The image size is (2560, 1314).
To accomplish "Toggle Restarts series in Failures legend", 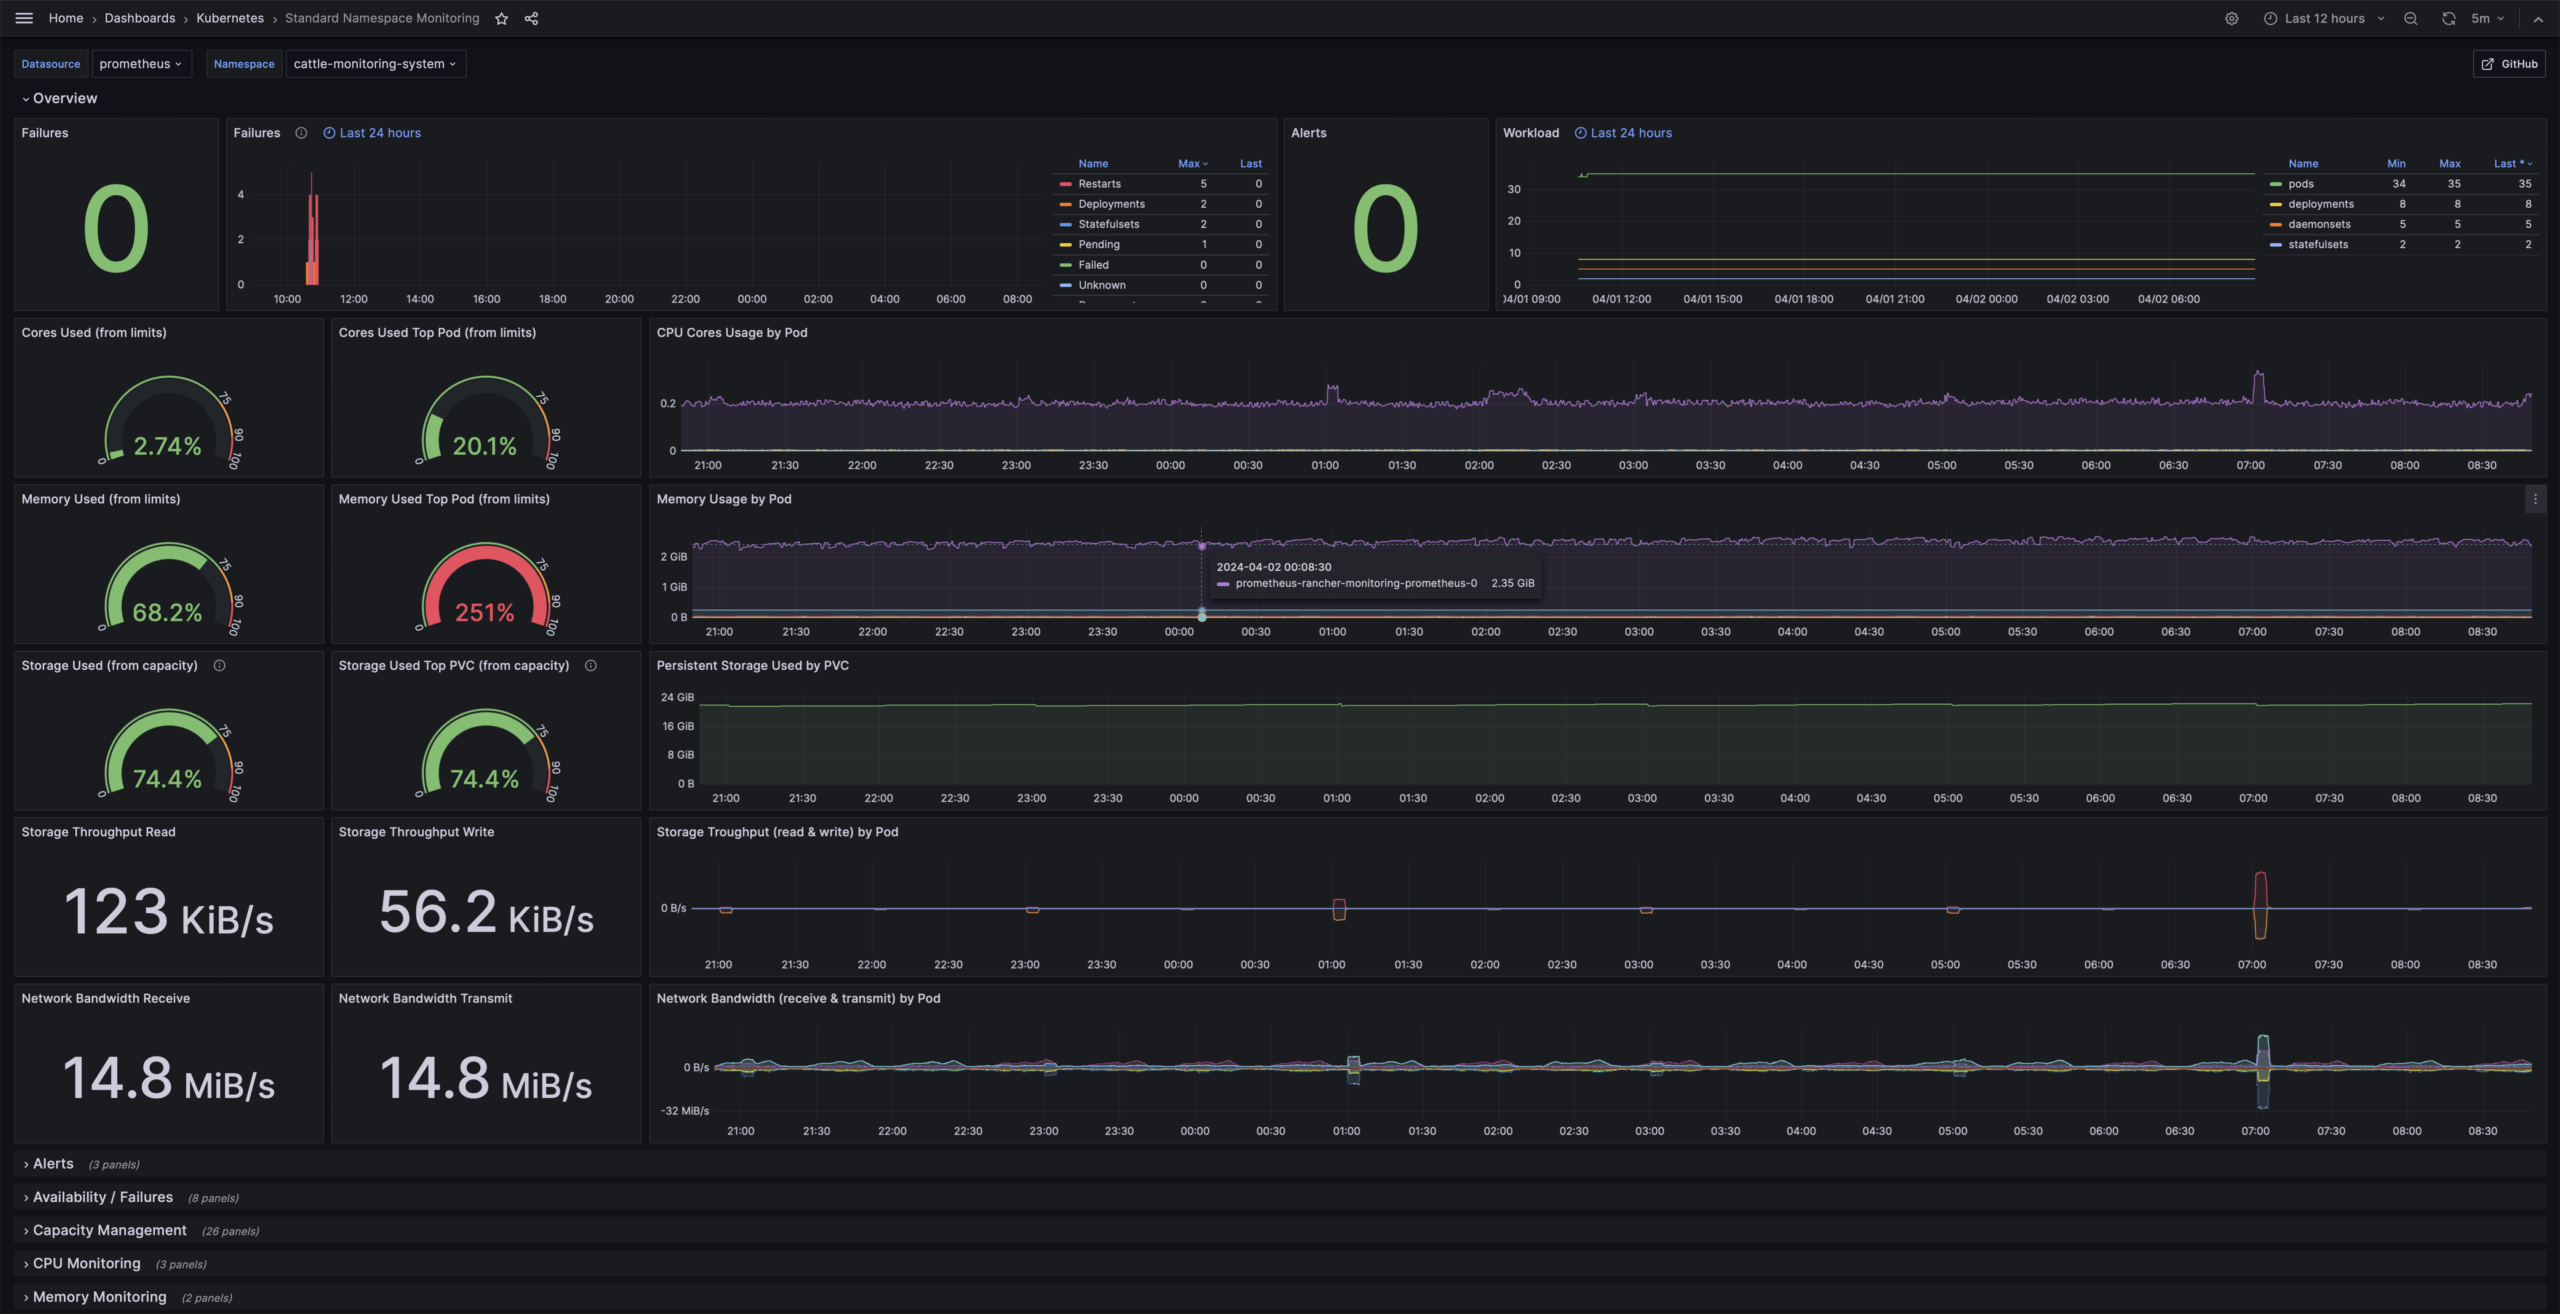I will tap(1099, 184).
